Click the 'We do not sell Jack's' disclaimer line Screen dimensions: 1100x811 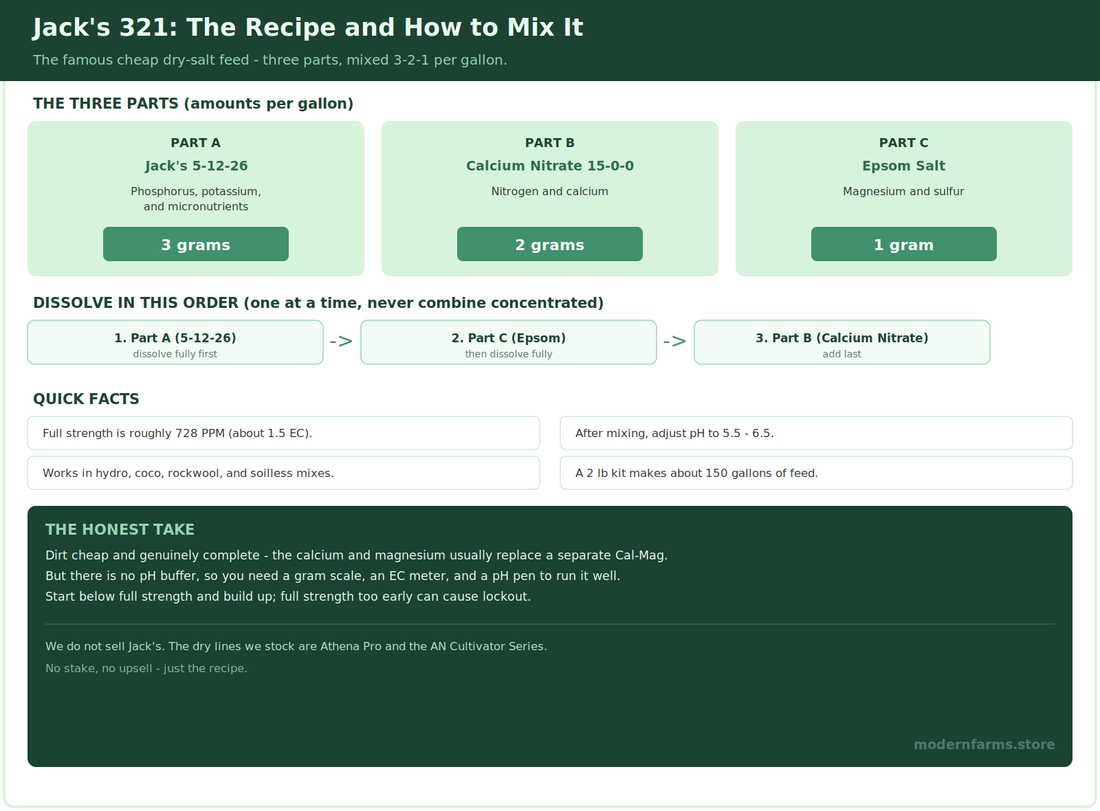(x=296, y=646)
